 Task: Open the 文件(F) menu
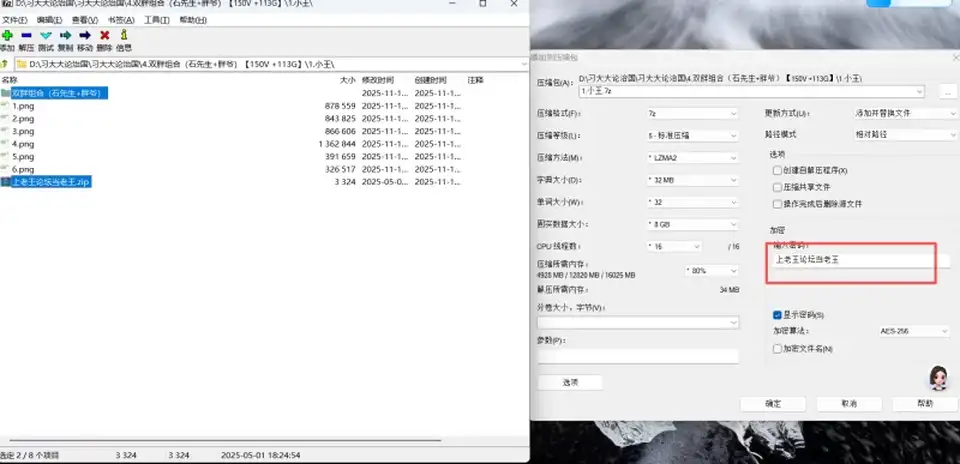point(15,20)
